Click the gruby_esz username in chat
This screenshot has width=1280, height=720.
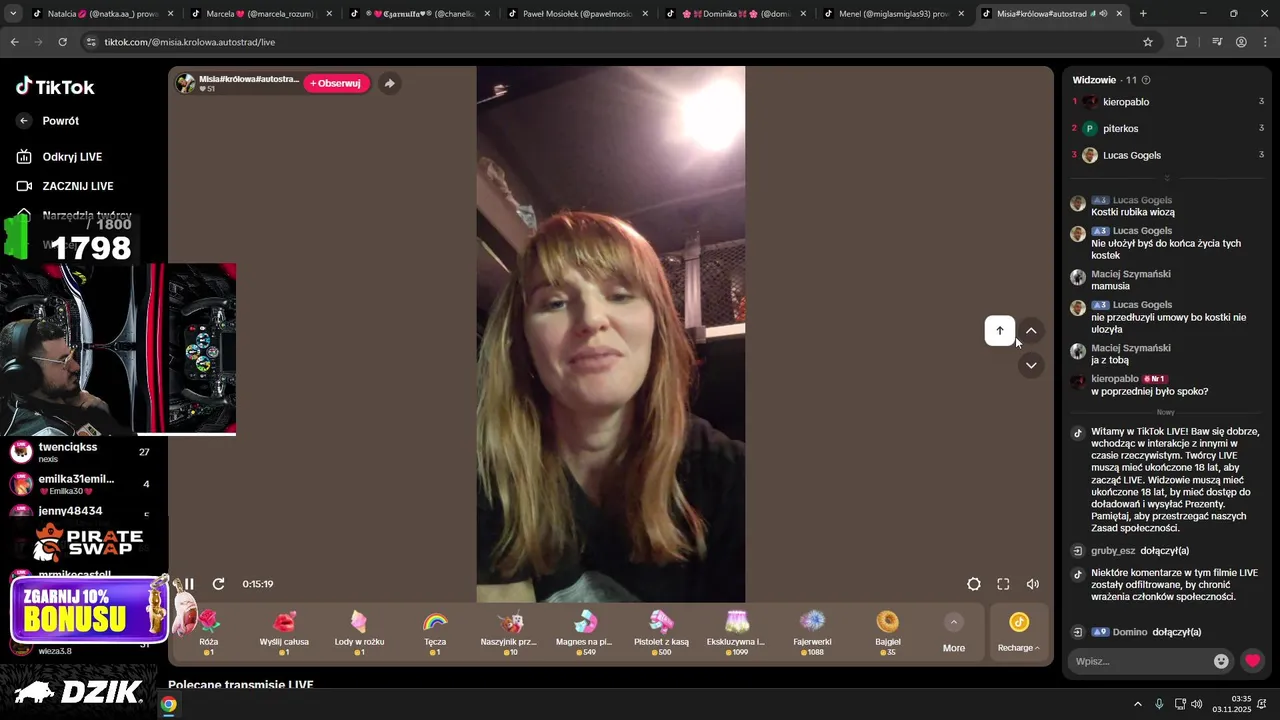(x=1113, y=551)
